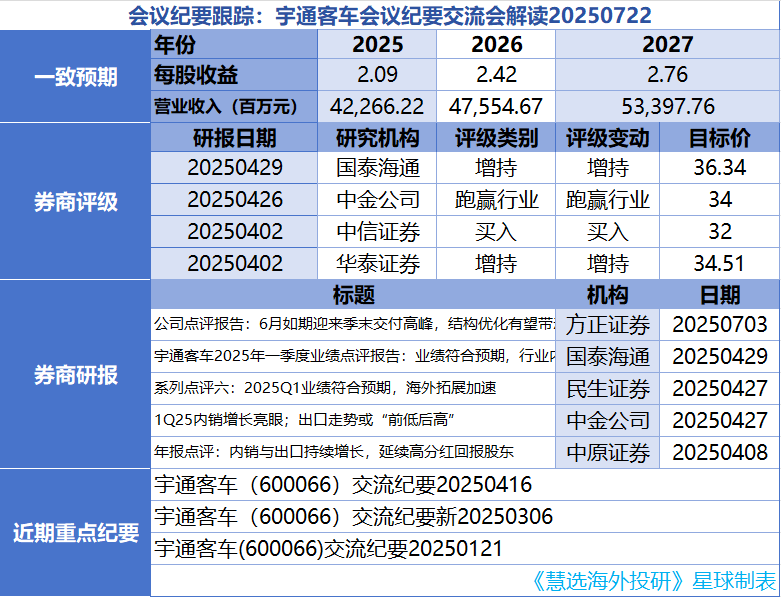
Task: Select the 华泰证券 institution cell
Action: coord(378,263)
